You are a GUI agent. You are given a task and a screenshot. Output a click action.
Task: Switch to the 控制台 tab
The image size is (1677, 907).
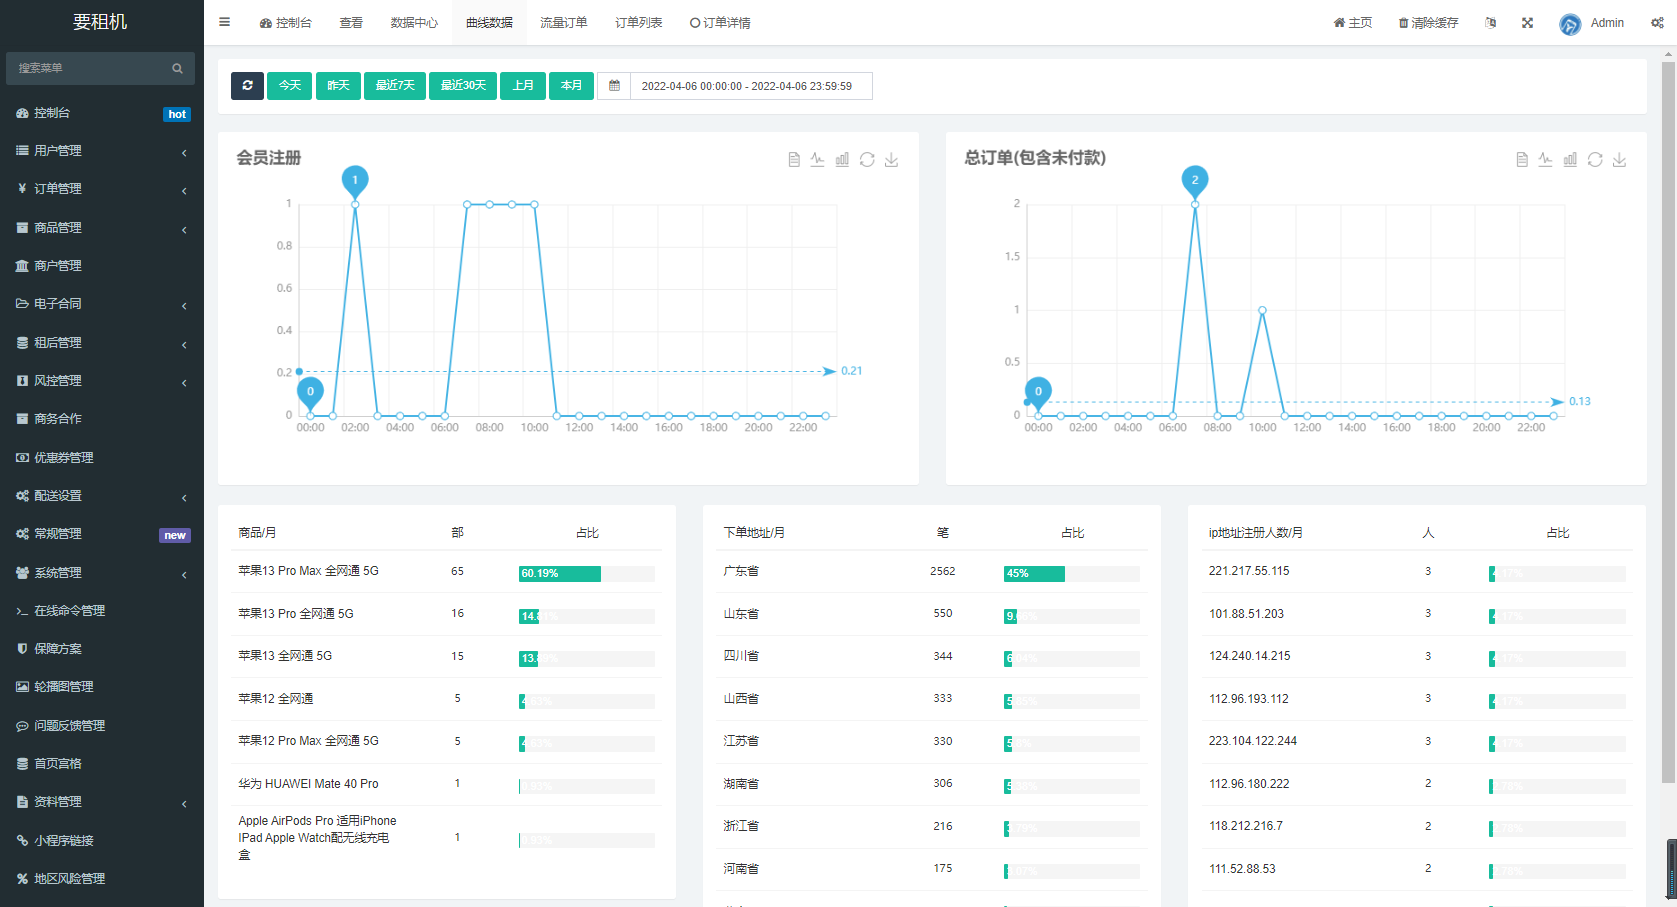point(285,23)
